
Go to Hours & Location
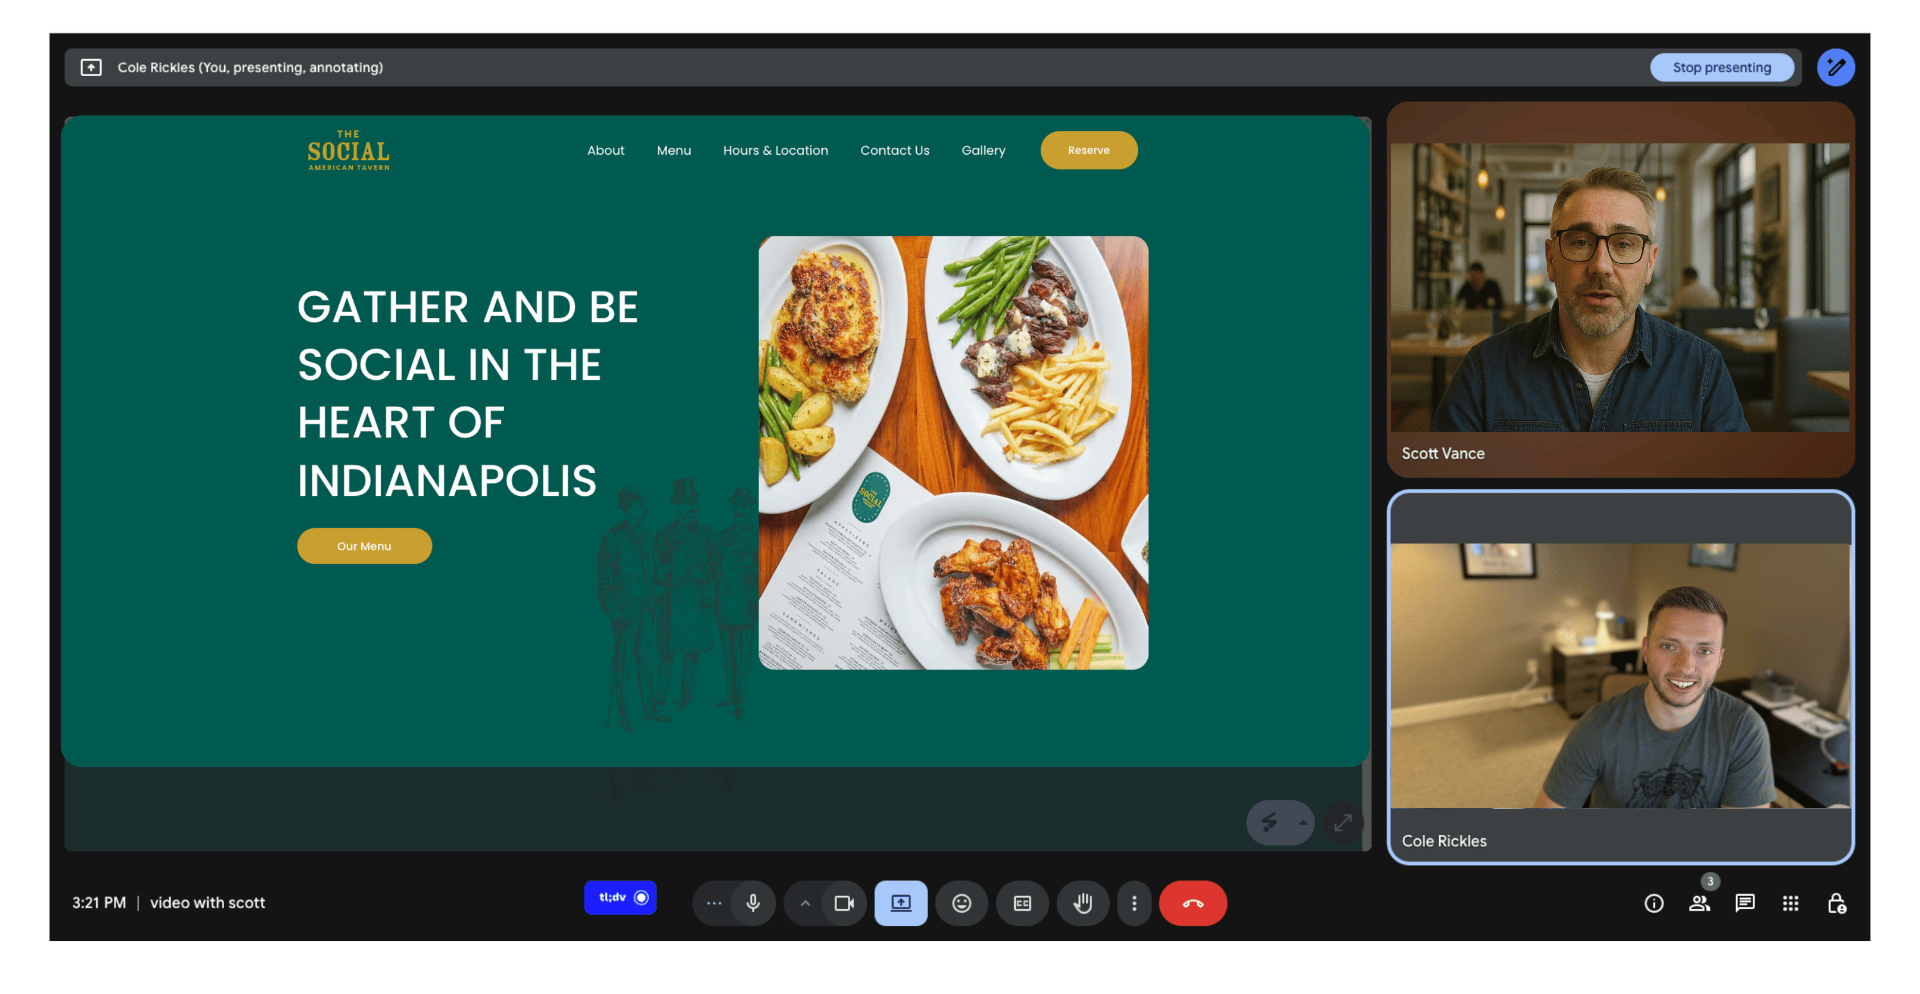(x=775, y=150)
